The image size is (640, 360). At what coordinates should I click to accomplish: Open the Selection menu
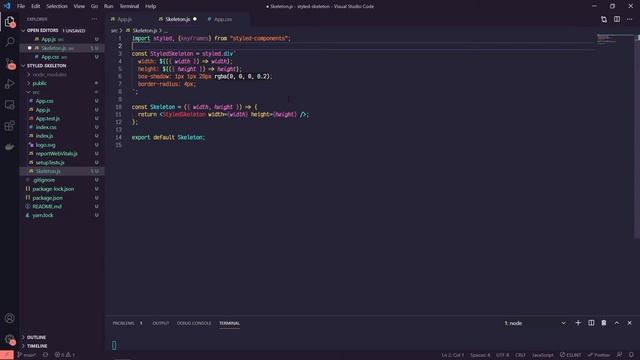click(57, 6)
